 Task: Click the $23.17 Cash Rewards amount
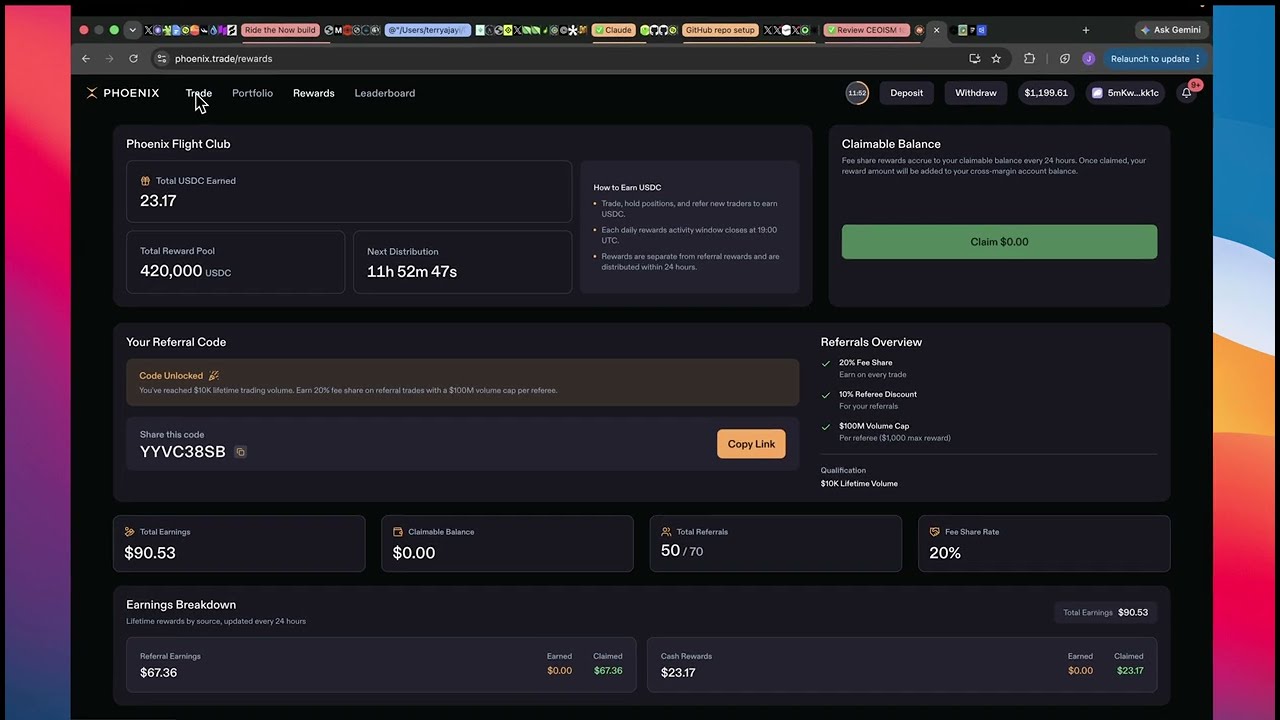coord(678,673)
